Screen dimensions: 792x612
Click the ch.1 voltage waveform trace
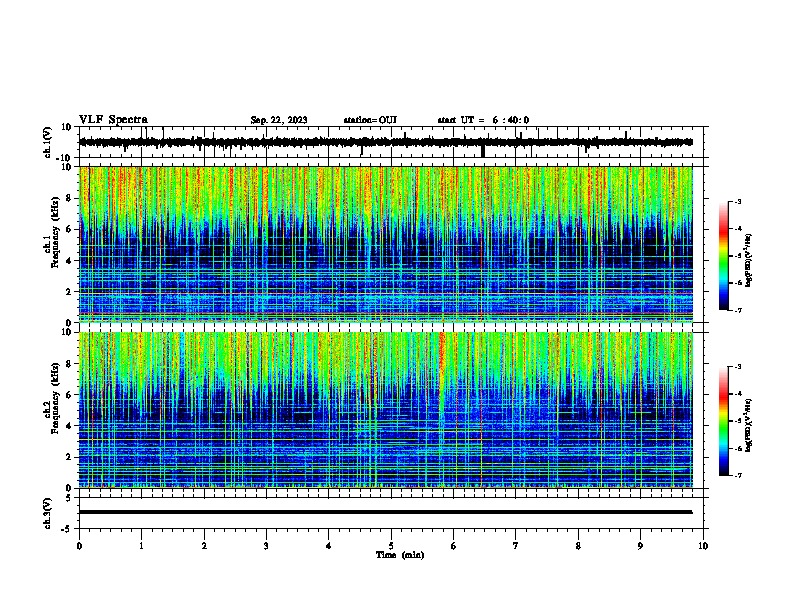click(385, 142)
